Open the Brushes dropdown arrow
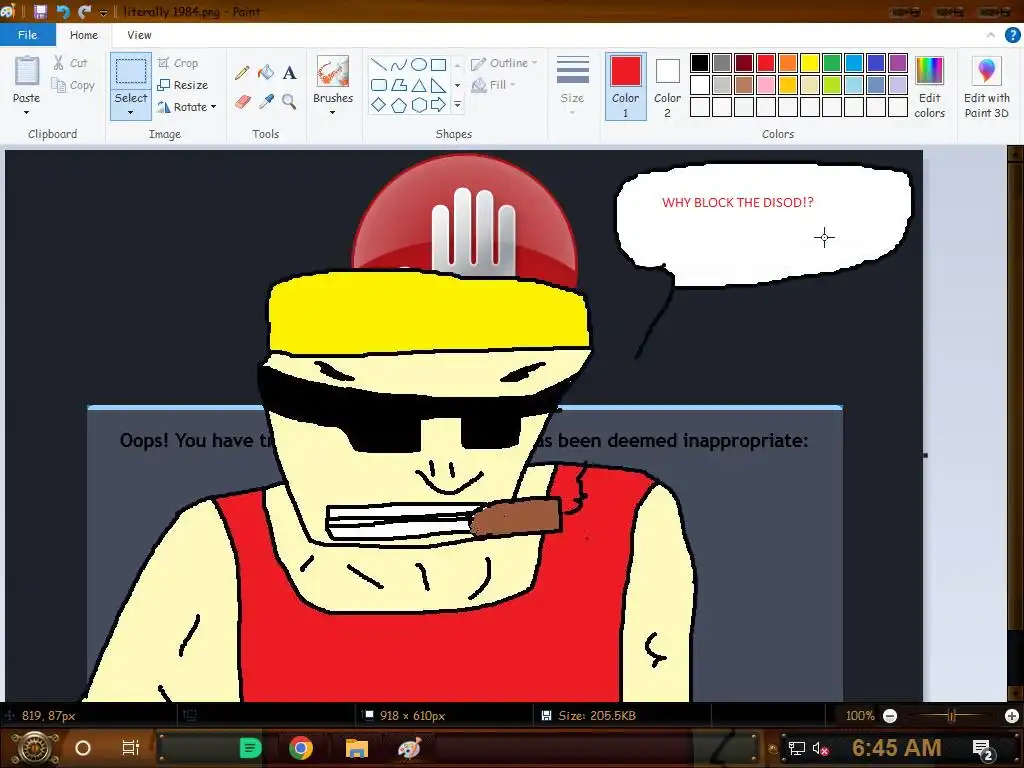The height and width of the screenshot is (768, 1024). [x=332, y=112]
